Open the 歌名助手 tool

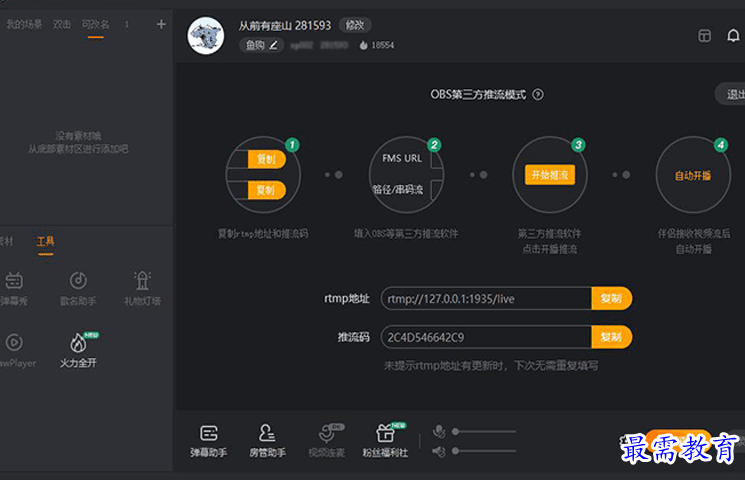point(78,289)
